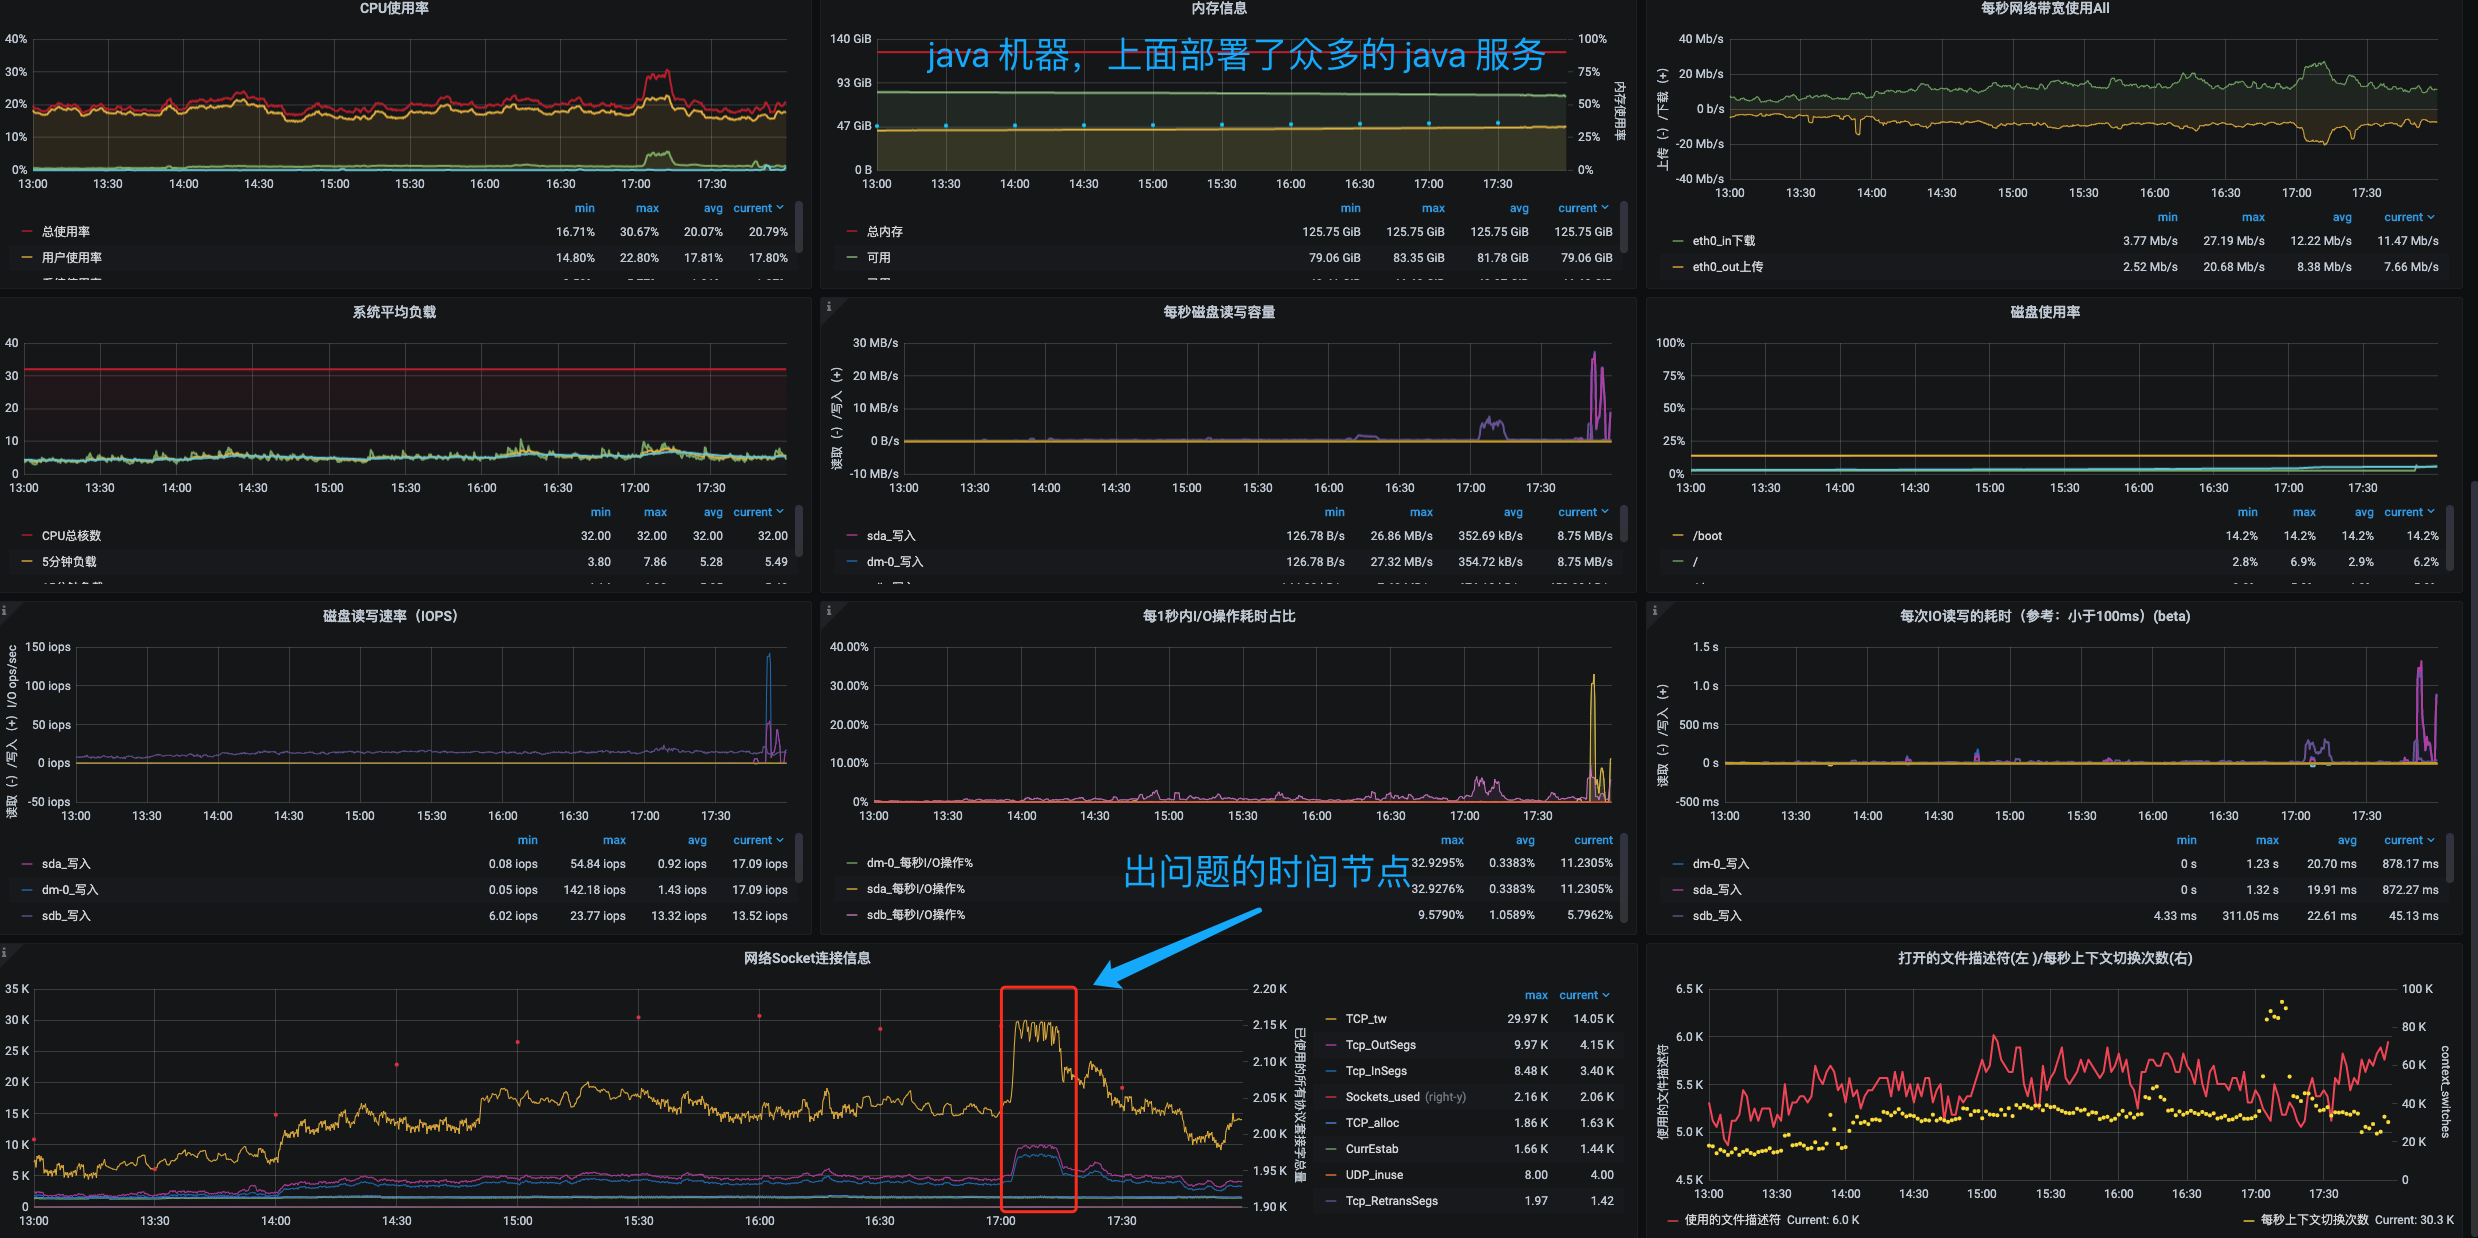This screenshot has height=1238, width=2478.
Task: Click the /boot legend color swatch
Action: tap(1677, 536)
